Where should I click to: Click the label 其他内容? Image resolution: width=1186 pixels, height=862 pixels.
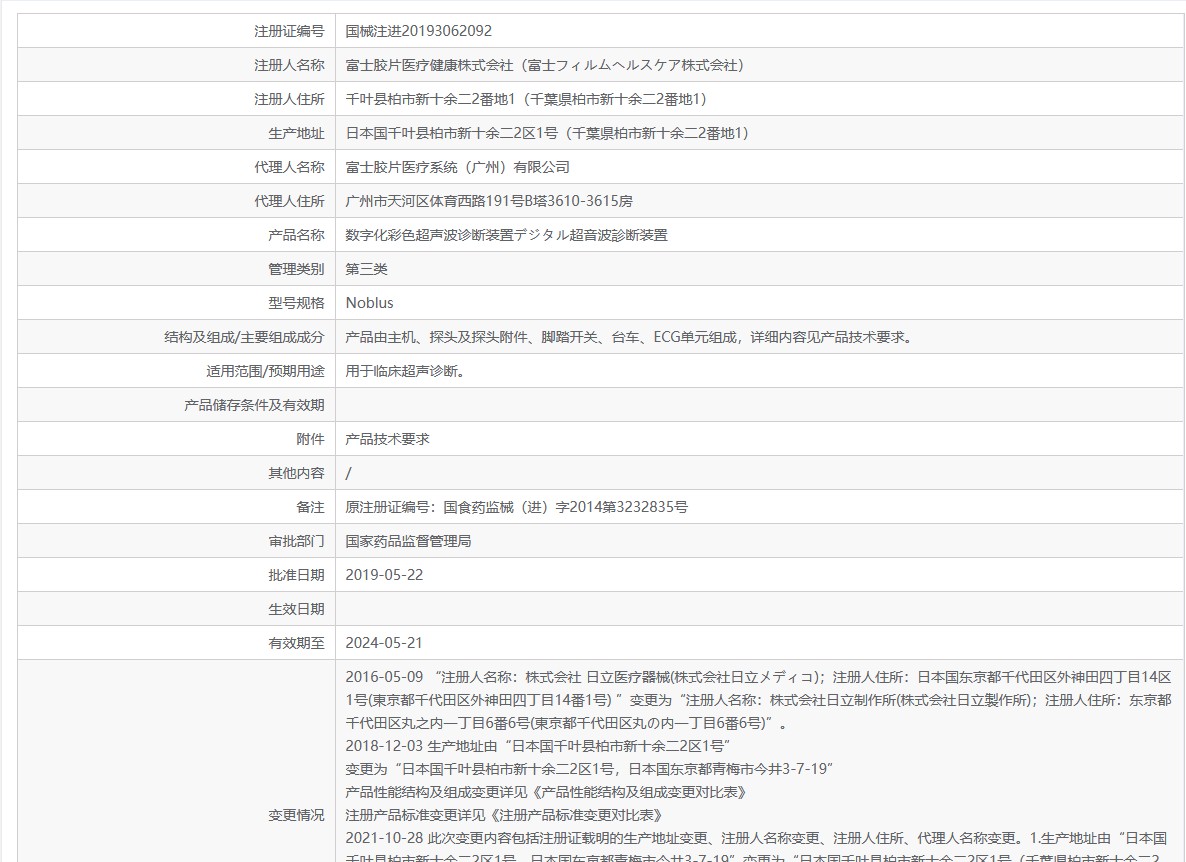point(296,473)
